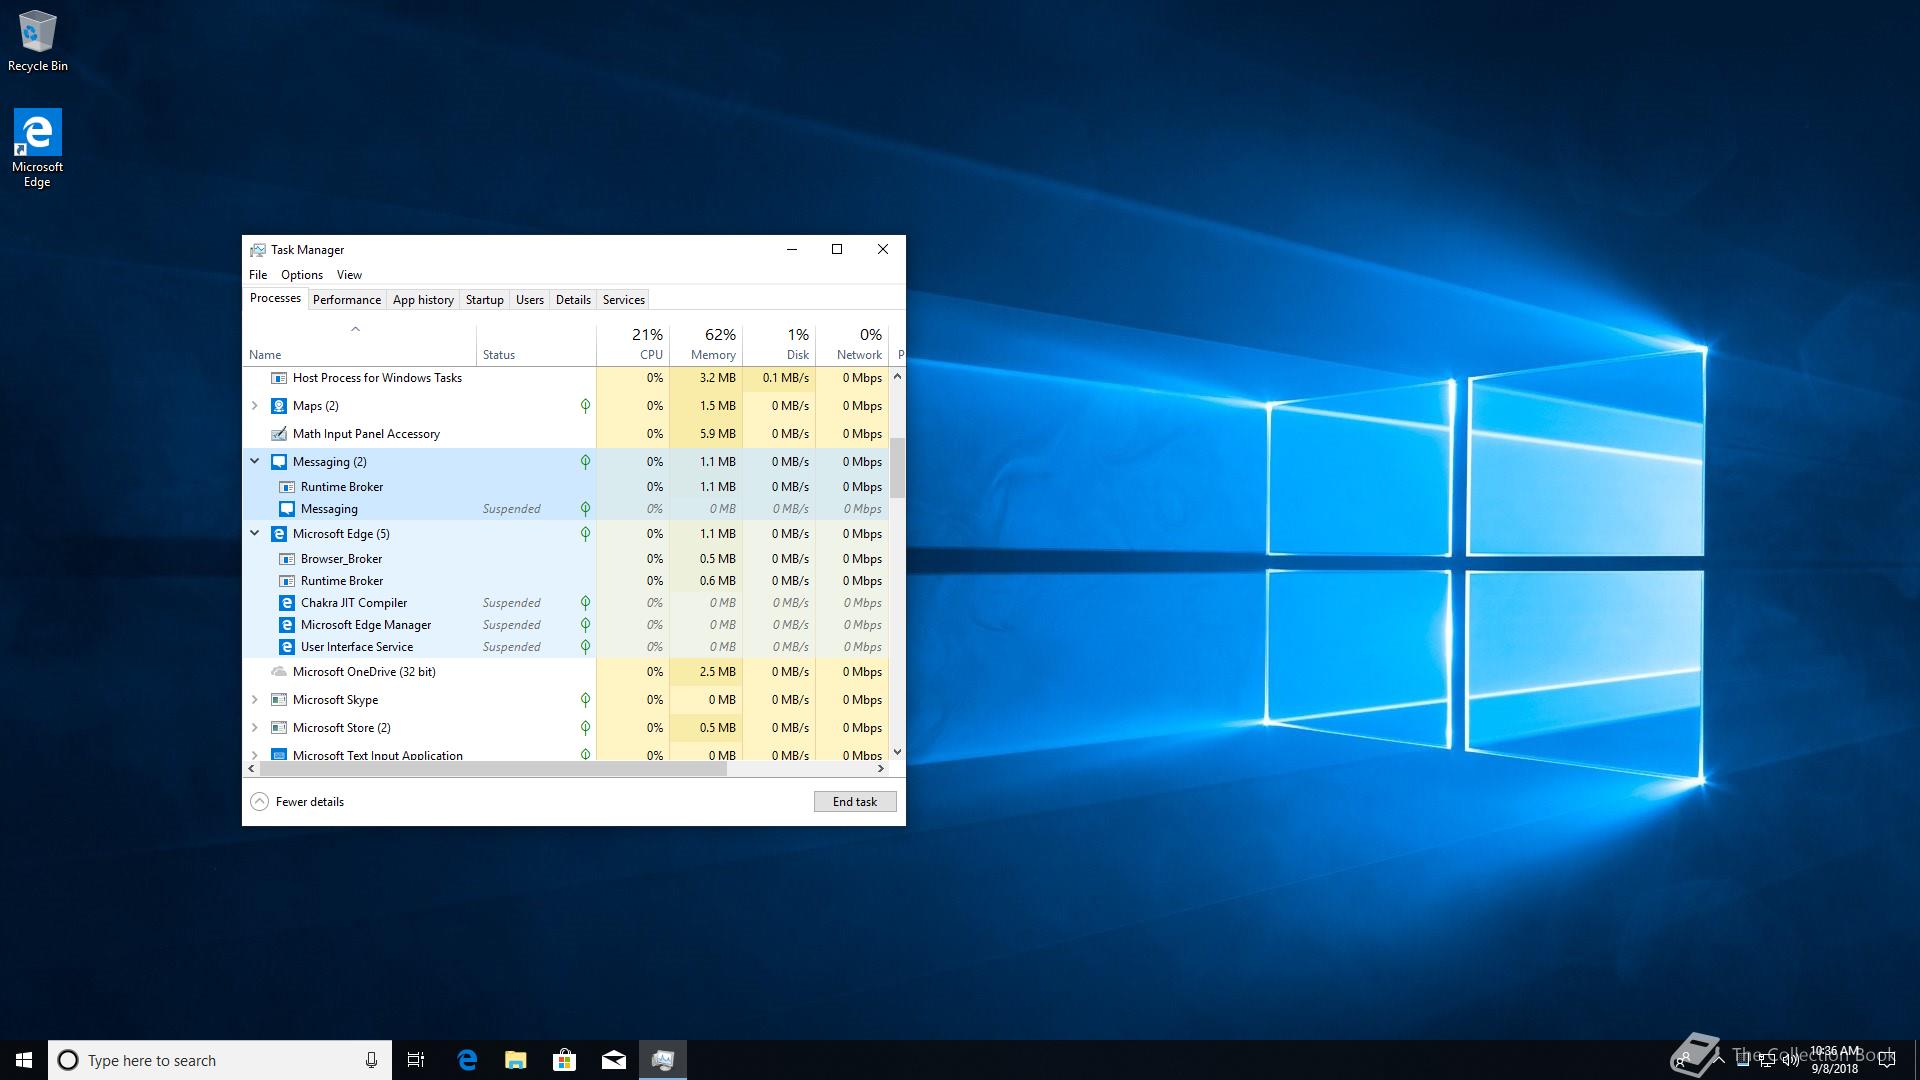Click the Messaging group icon
Screen dimensions: 1920x1080
pyautogui.click(x=279, y=462)
